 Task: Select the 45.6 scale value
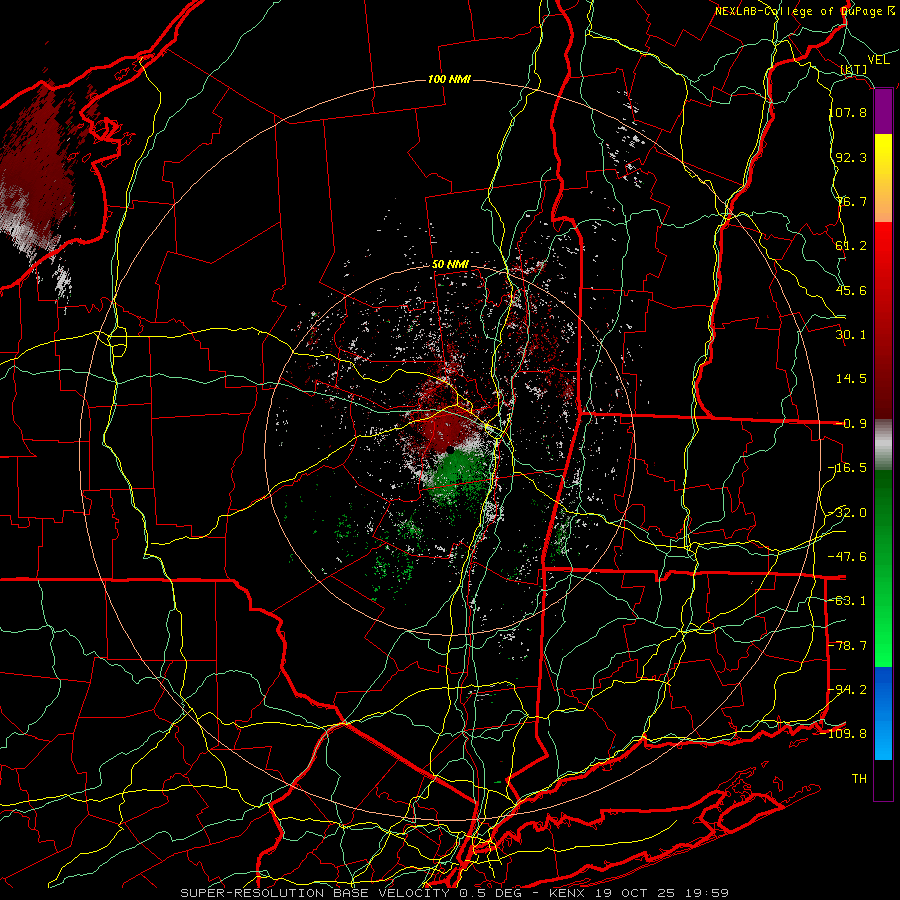click(x=851, y=290)
